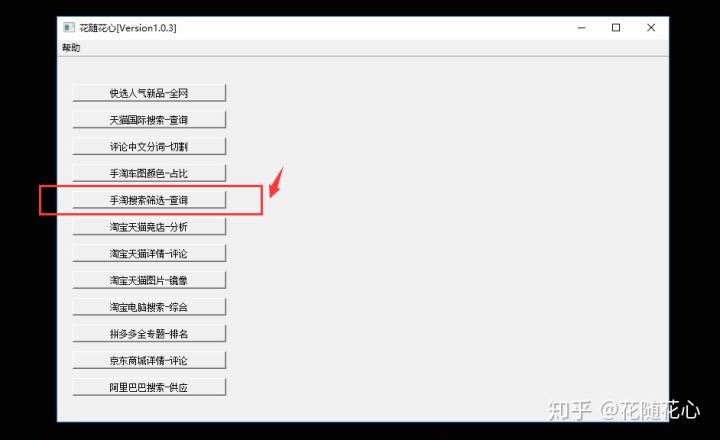Click the red arrow annotation
The image size is (720, 440).
tap(276, 182)
